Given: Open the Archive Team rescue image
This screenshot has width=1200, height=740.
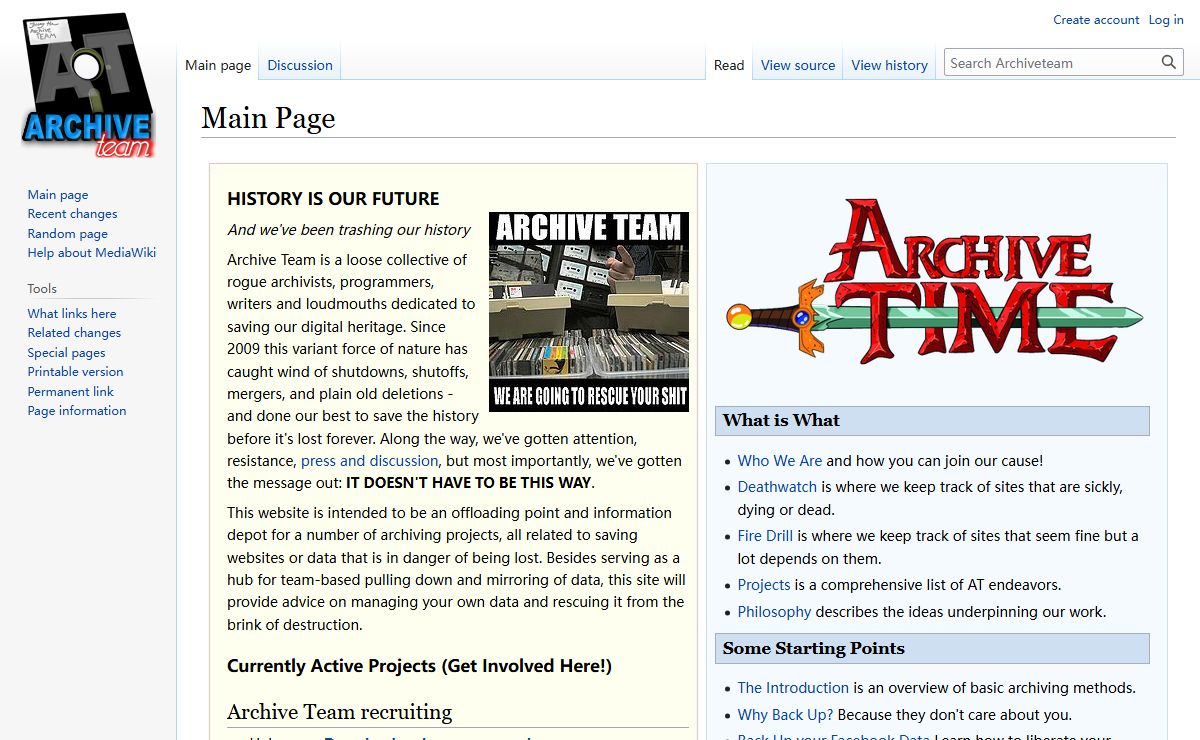Looking at the screenshot, I should pyautogui.click(x=589, y=311).
